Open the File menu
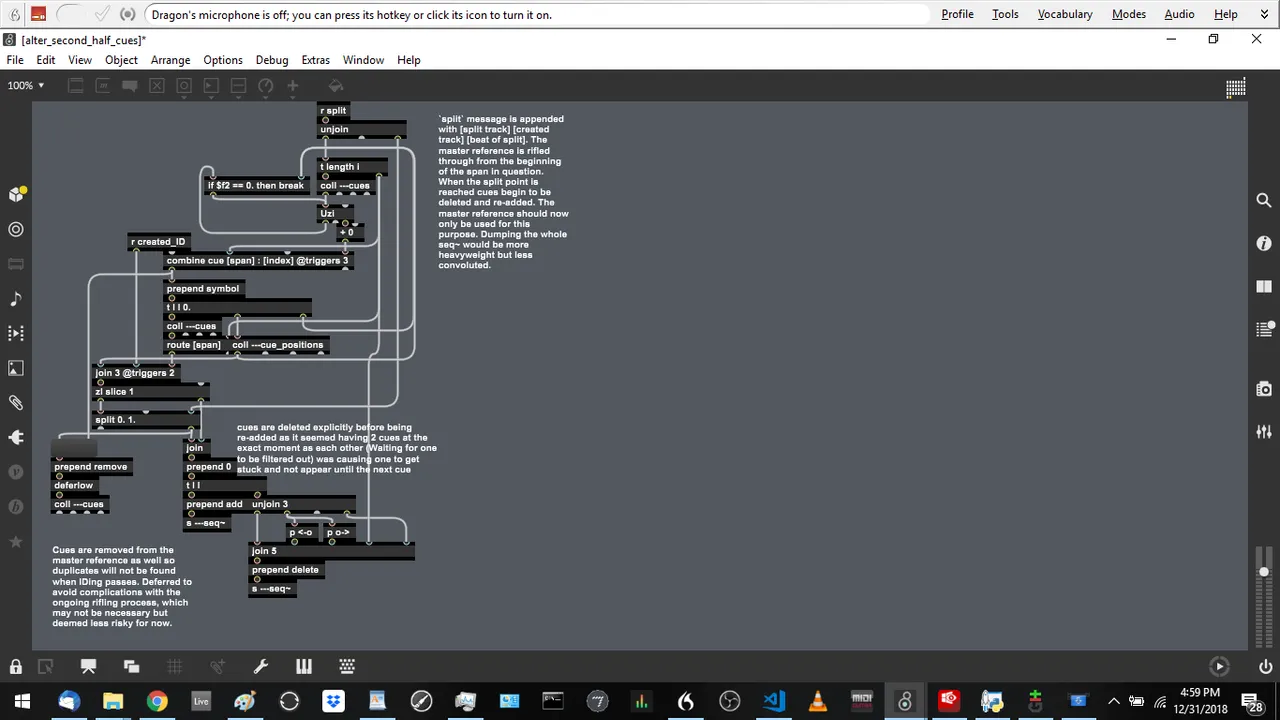Viewport: 1280px width, 720px height. 15,60
